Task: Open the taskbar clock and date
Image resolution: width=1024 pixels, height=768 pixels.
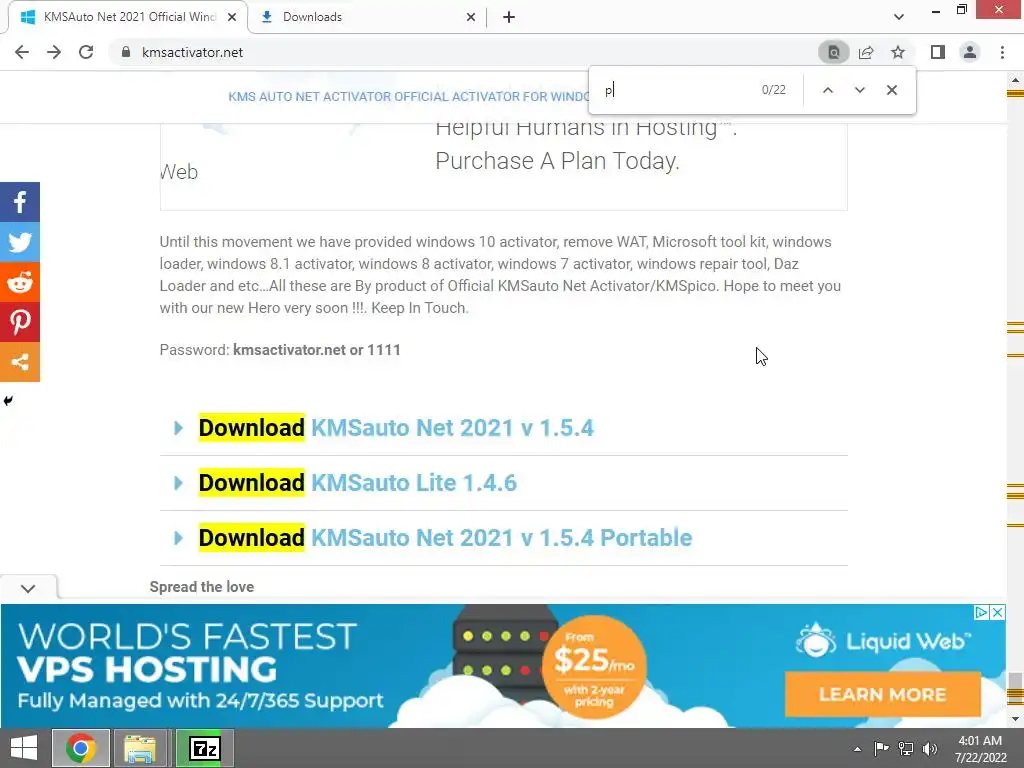Action: click(x=980, y=749)
